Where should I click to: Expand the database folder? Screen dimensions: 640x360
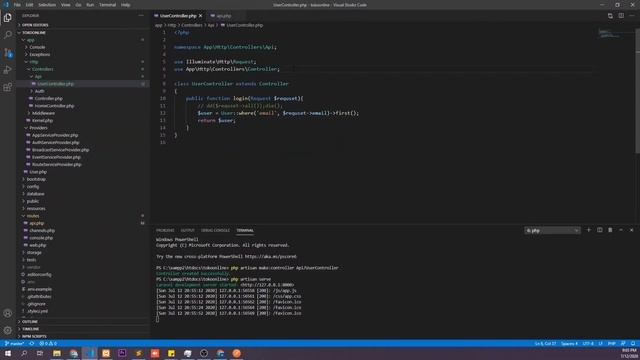[36, 194]
